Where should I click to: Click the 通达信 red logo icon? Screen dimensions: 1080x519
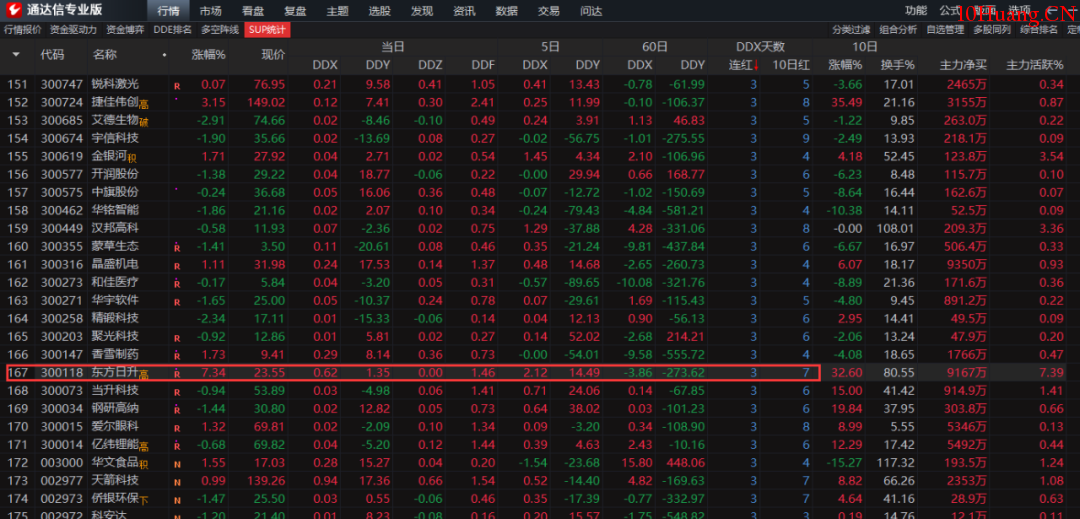coord(13,10)
